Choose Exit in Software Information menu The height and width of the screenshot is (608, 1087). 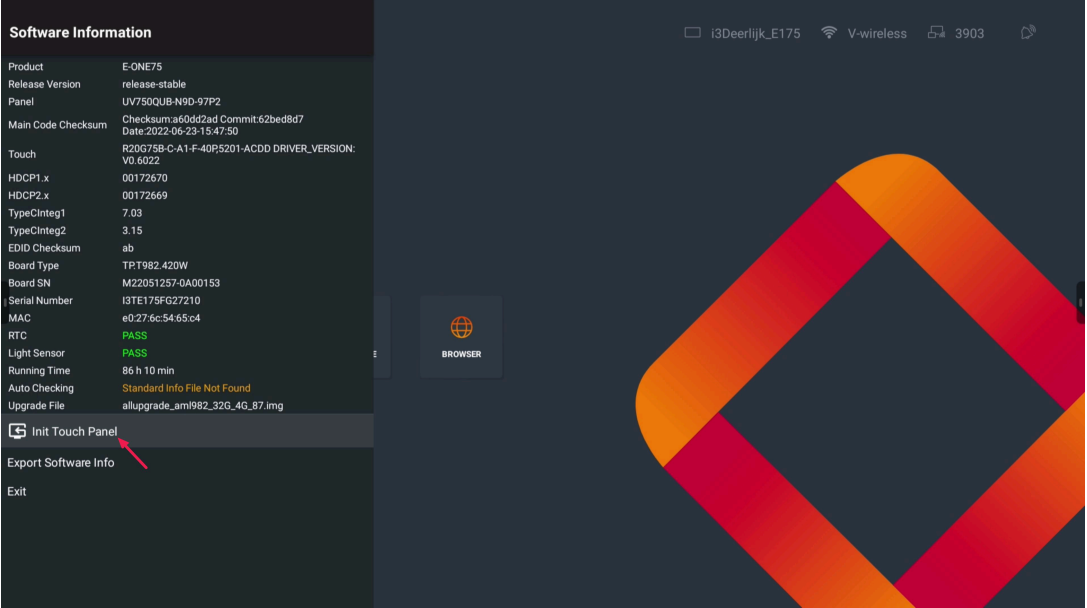(x=17, y=492)
